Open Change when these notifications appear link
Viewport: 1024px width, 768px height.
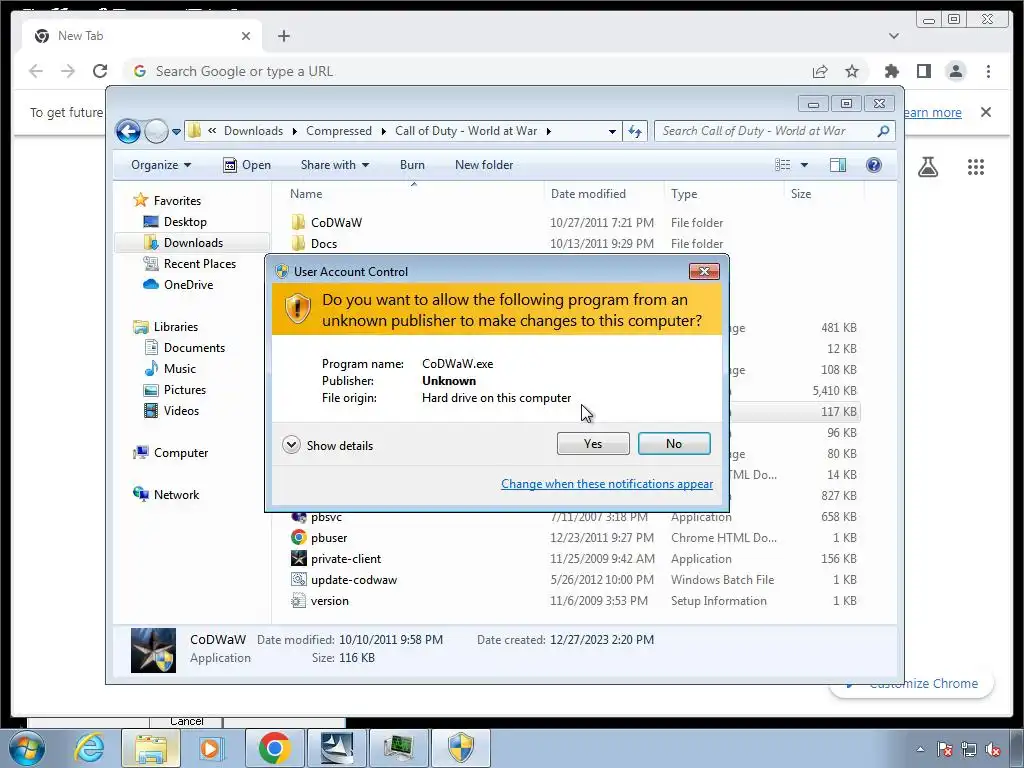click(607, 484)
